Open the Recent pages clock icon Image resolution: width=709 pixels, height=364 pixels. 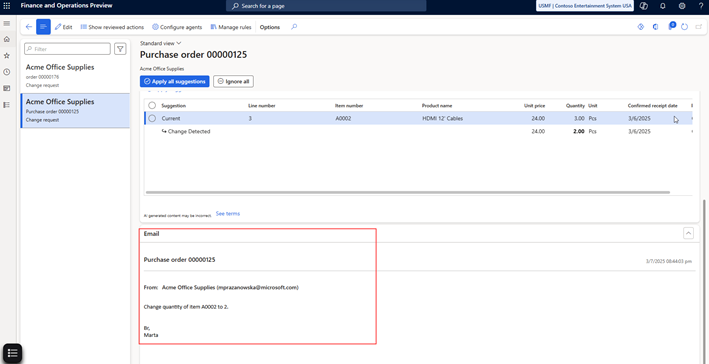pyautogui.click(x=6, y=72)
